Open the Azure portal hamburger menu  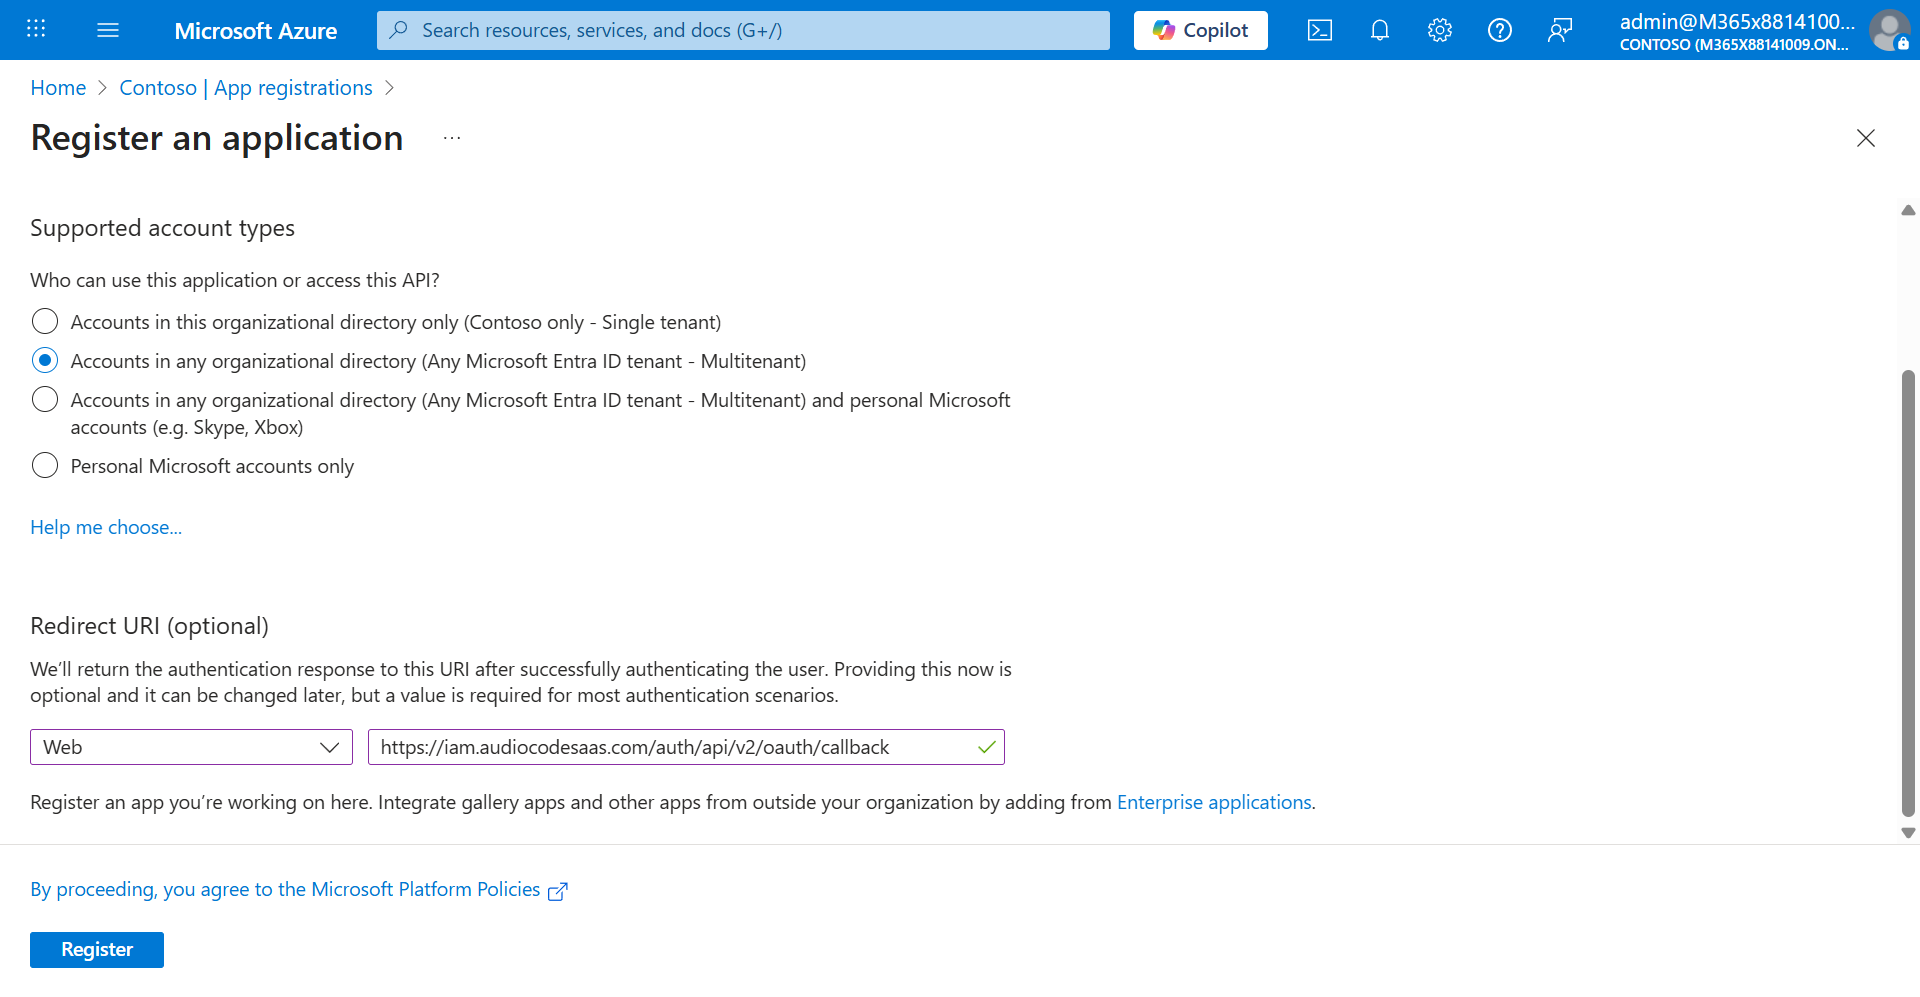pos(108,30)
